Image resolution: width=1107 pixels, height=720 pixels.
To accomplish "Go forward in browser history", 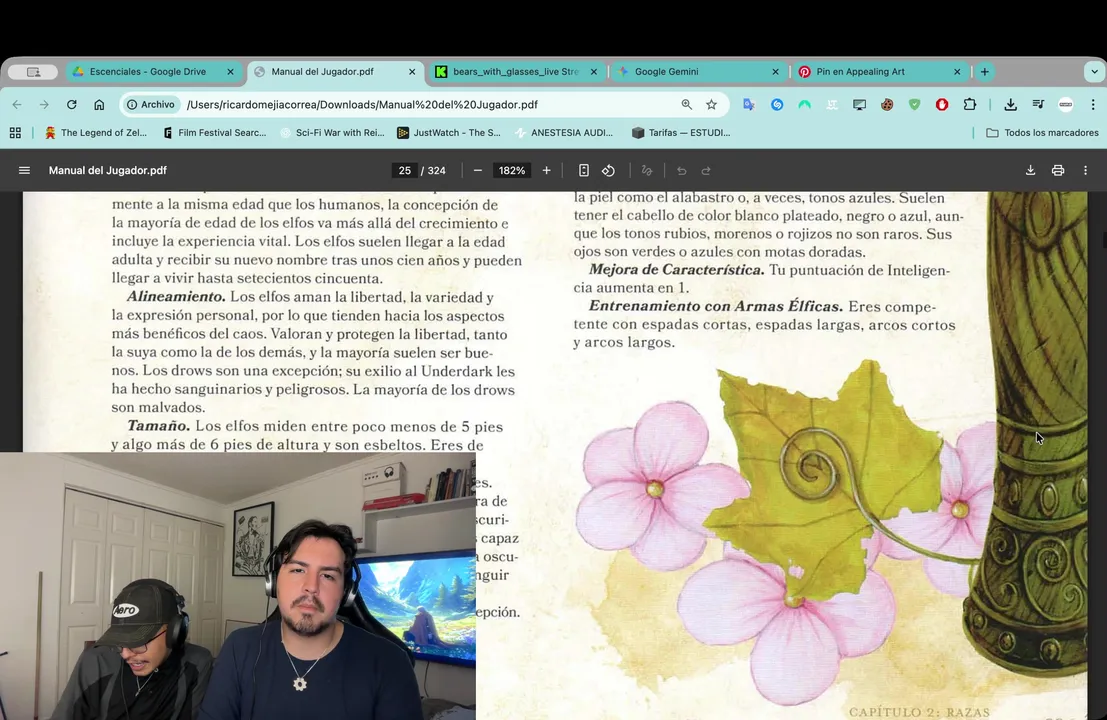I will (x=44, y=104).
